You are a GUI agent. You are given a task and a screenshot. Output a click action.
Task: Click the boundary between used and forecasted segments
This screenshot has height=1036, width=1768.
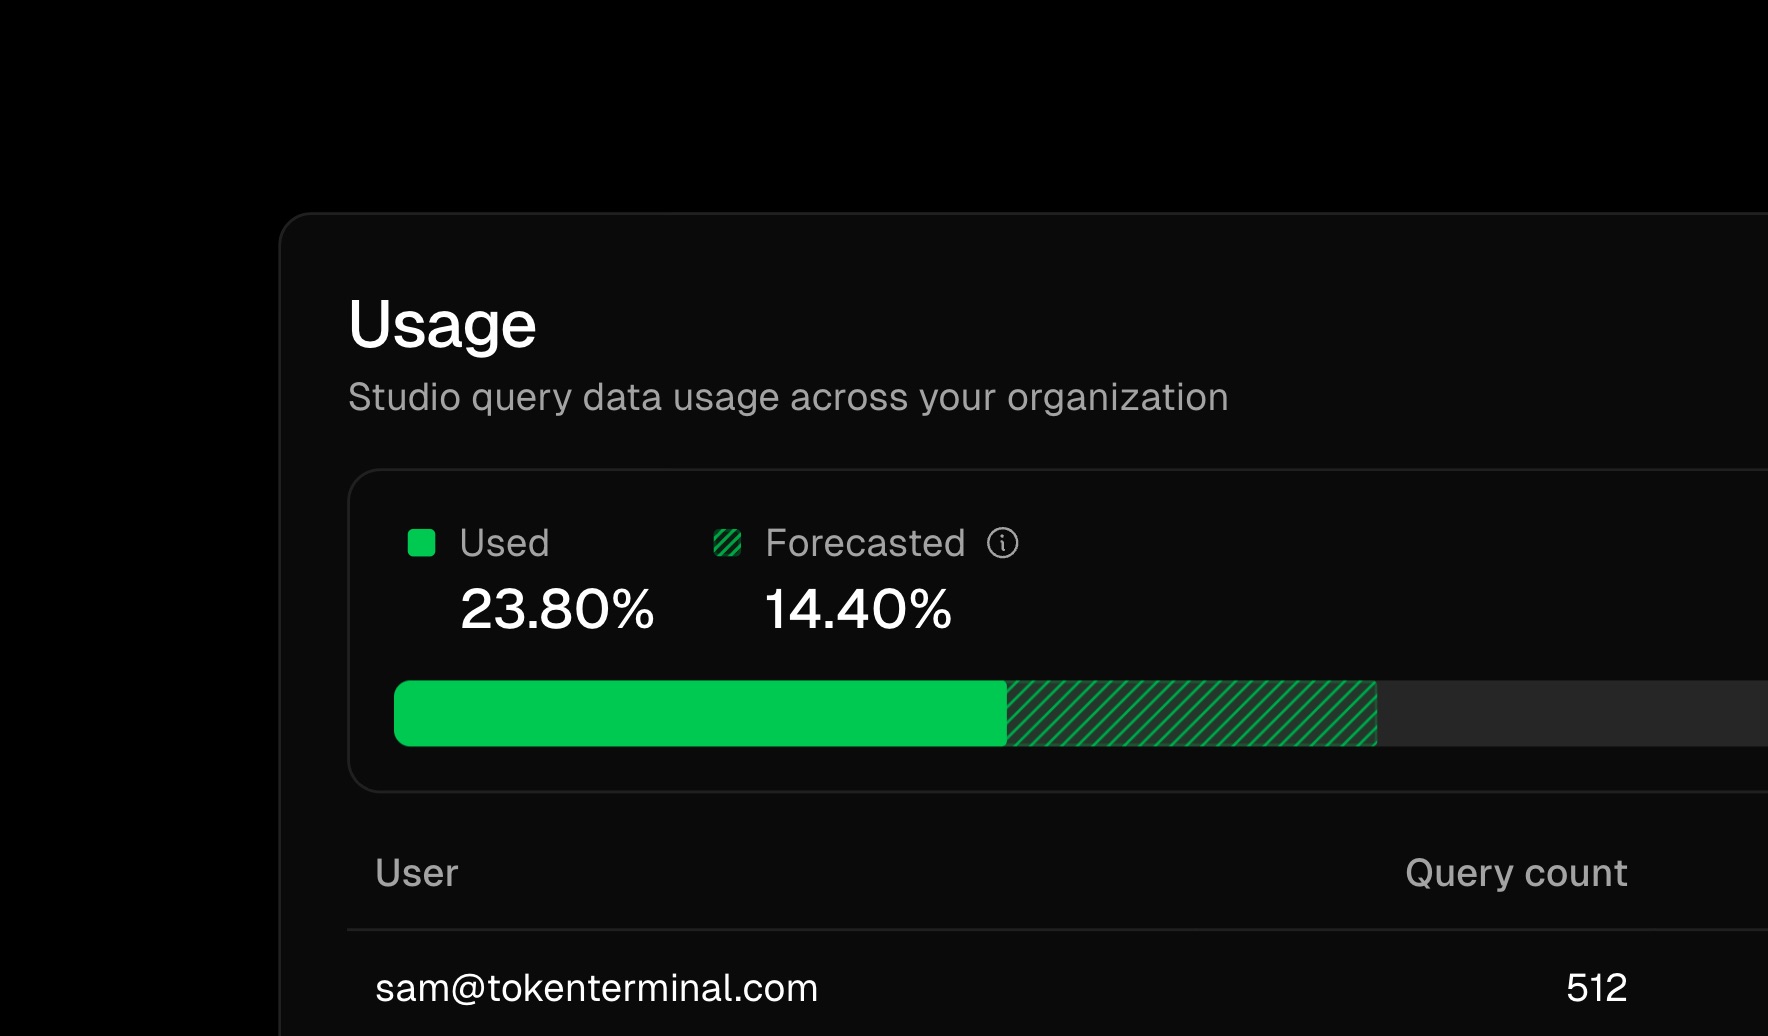(x=1006, y=713)
